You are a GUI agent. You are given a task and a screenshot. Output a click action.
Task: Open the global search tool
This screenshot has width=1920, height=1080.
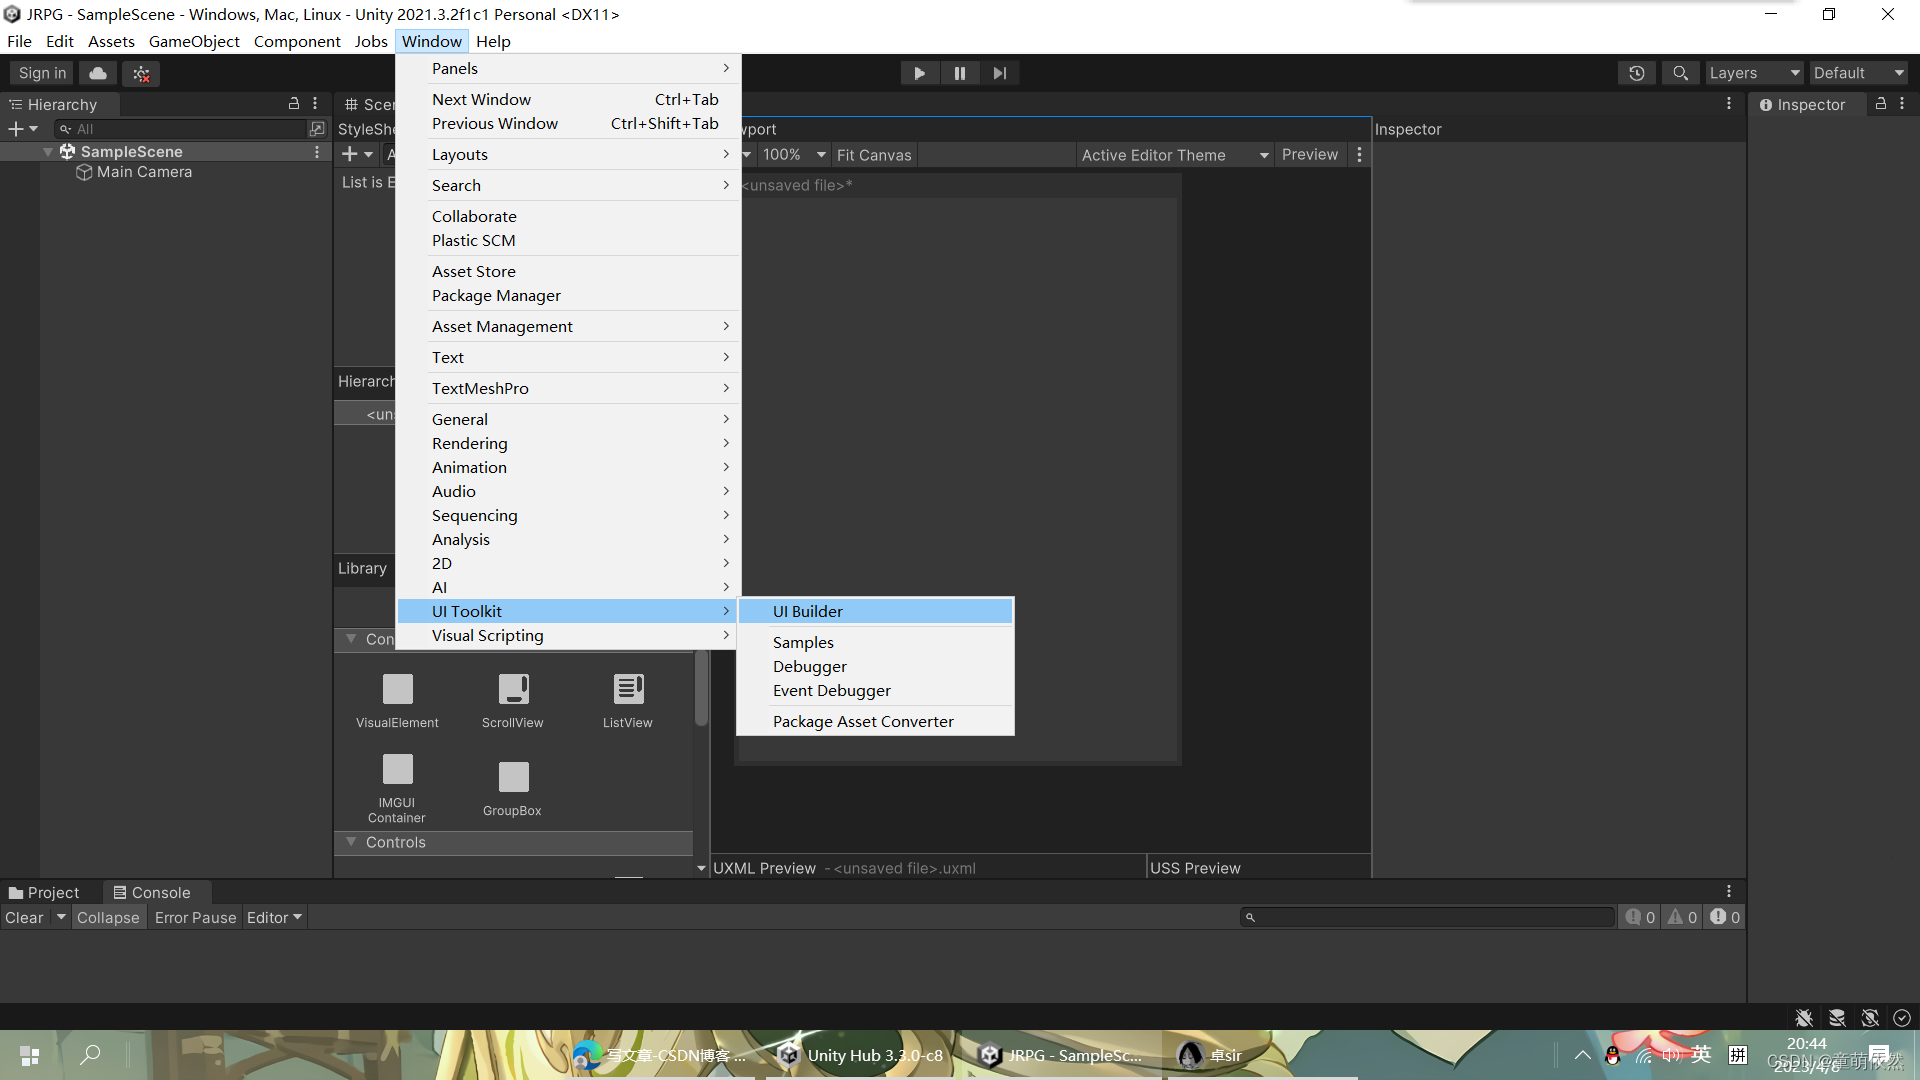1680,72
